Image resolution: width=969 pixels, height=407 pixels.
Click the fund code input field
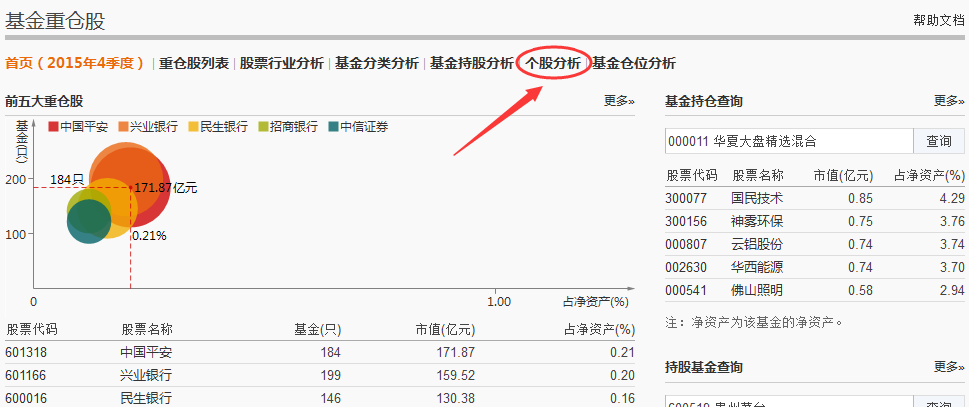789,141
